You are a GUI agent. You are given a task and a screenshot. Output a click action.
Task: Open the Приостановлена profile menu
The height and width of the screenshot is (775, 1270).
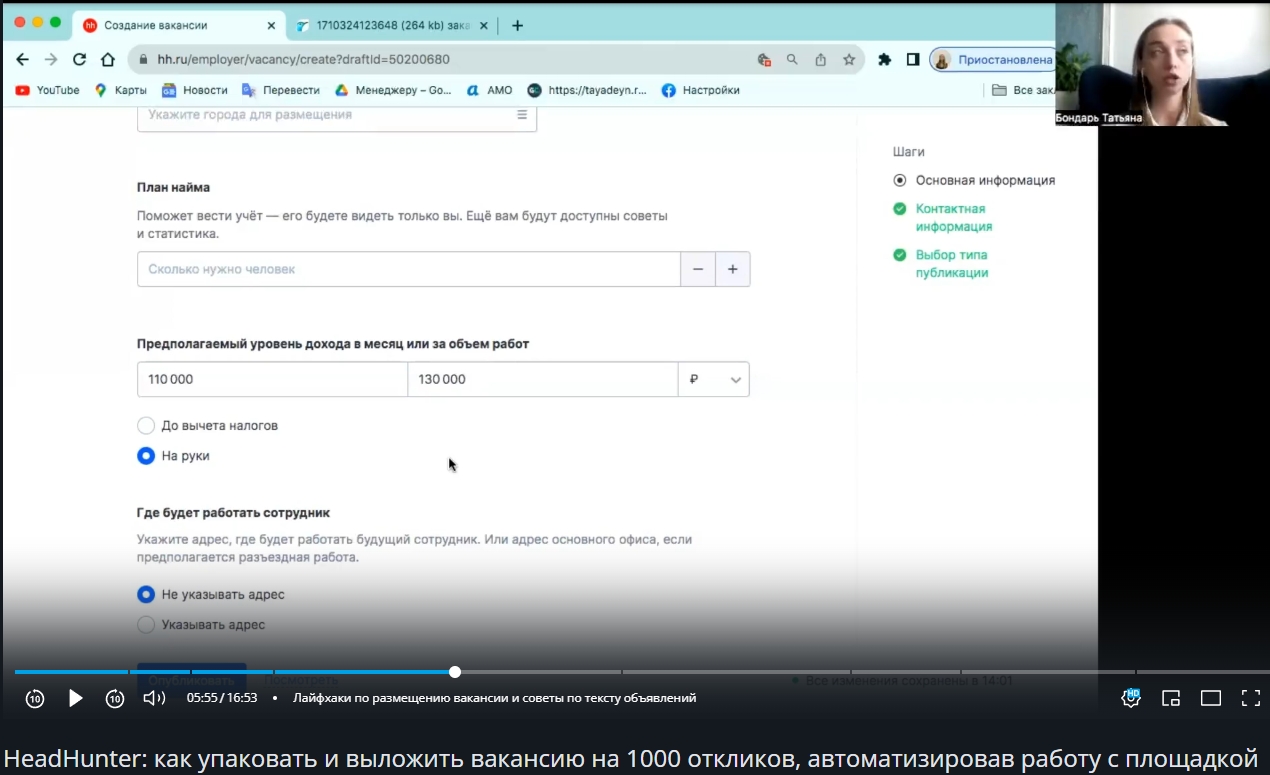click(992, 60)
